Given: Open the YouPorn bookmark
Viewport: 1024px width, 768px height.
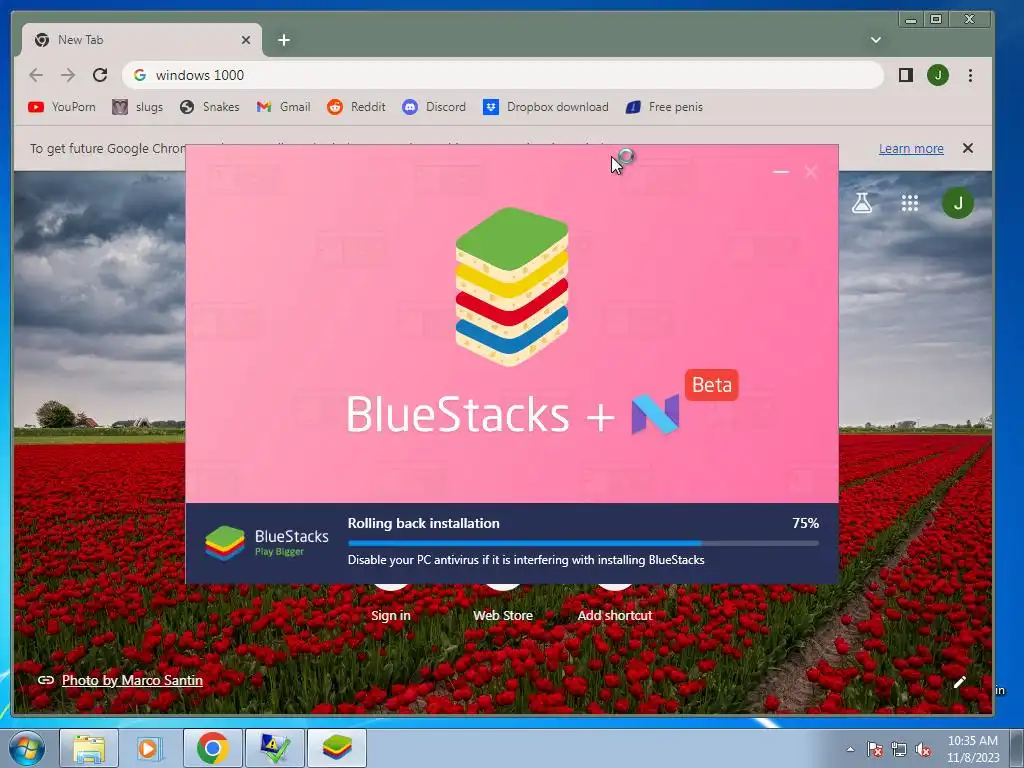Looking at the screenshot, I should coord(62,107).
